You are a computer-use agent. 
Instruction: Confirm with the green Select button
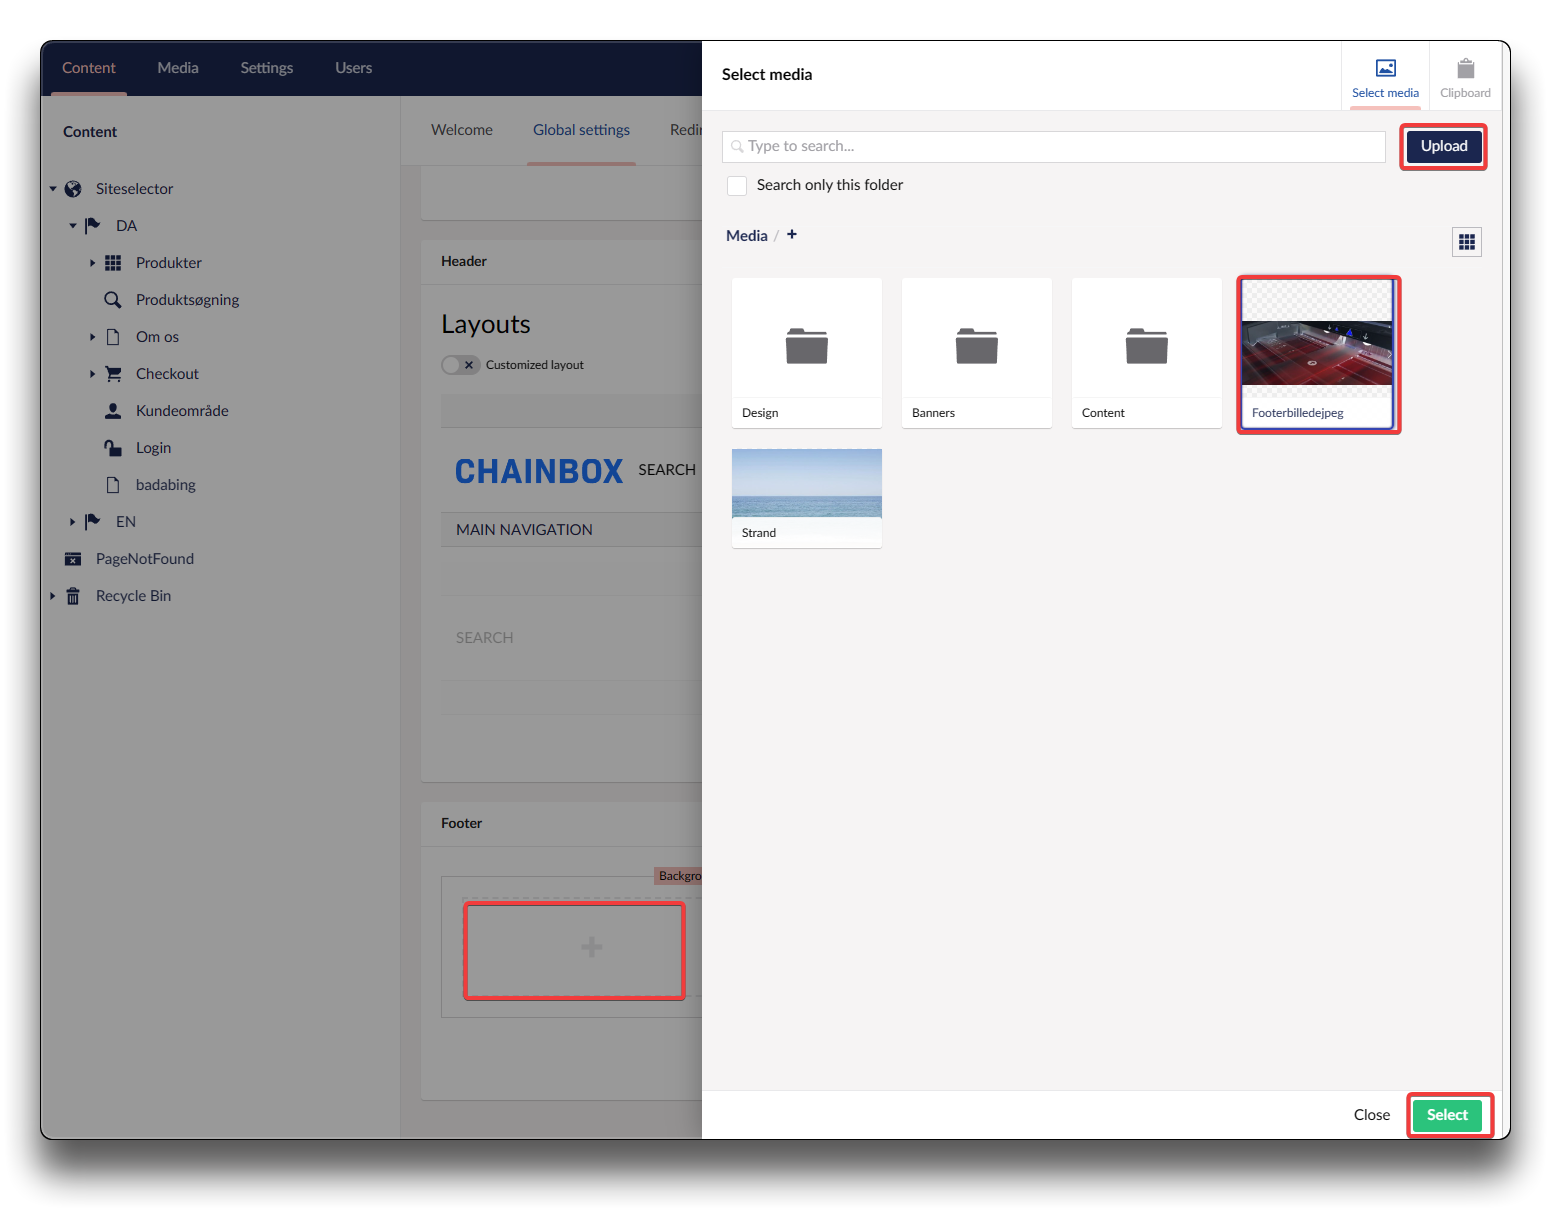pyautogui.click(x=1446, y=1115)
